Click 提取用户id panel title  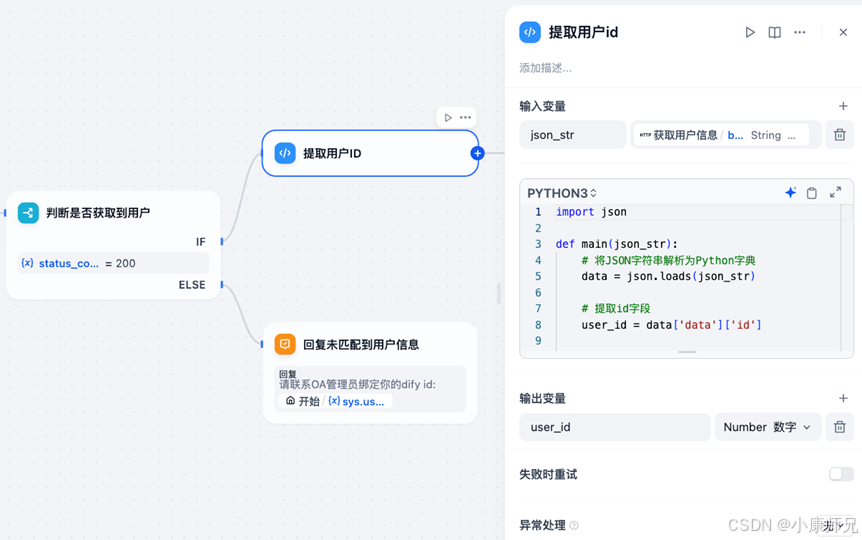point(583,32)
